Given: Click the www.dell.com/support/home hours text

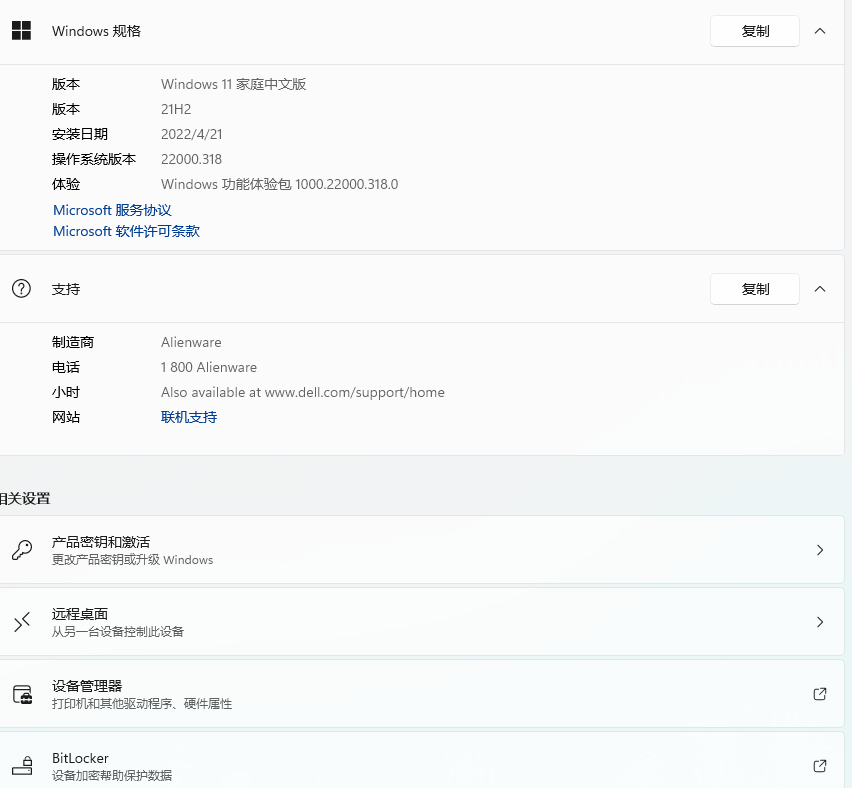Looking at the screenshot, I should pos(303,392).
